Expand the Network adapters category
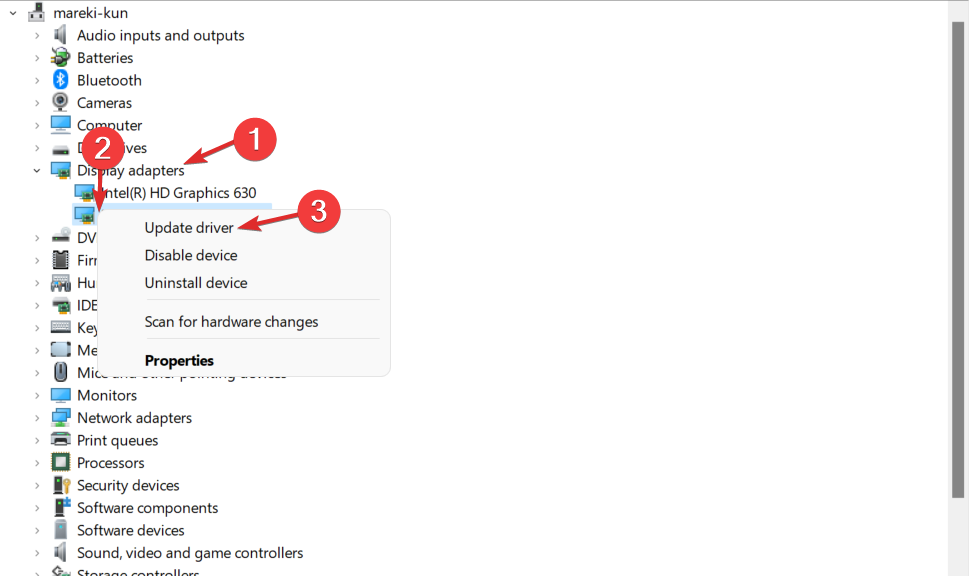 tap(37, 418)
